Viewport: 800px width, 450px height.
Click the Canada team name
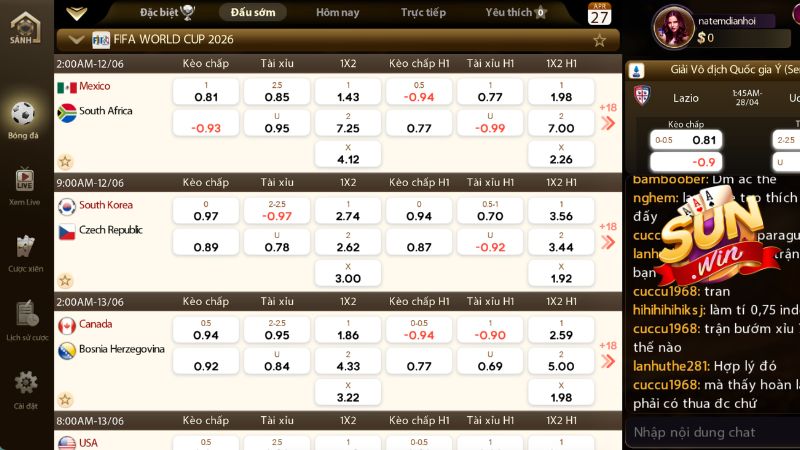tap(95, 324)
